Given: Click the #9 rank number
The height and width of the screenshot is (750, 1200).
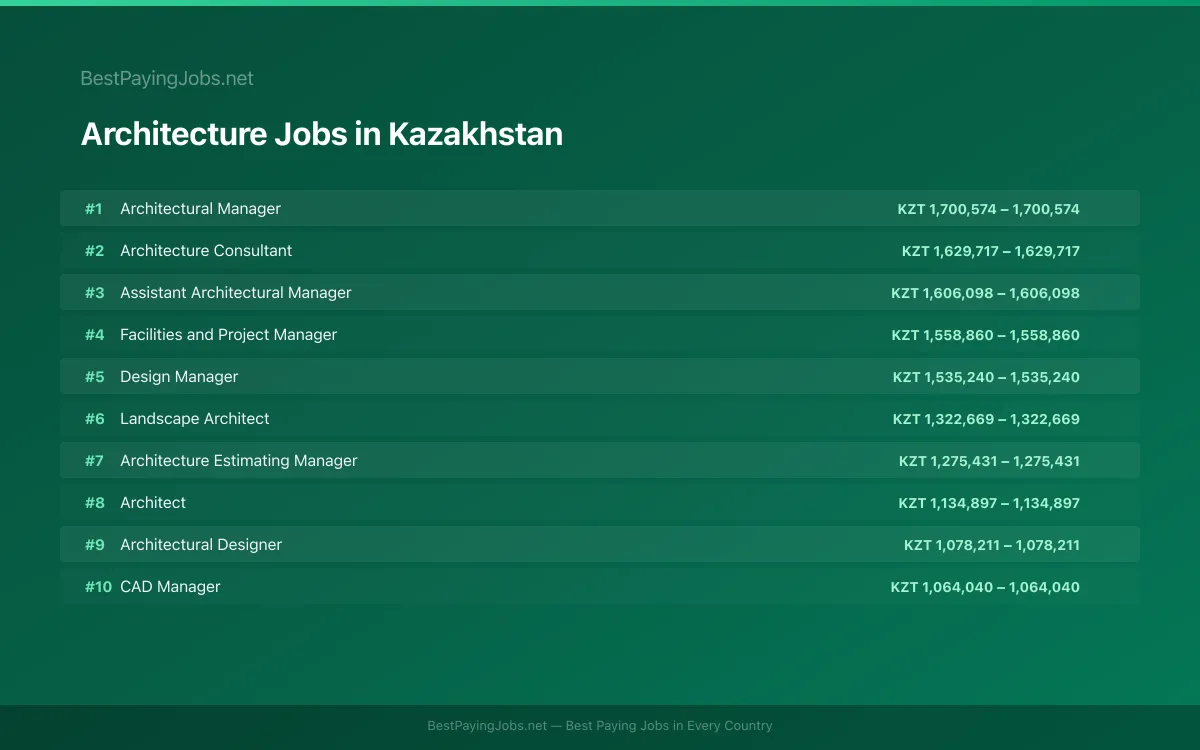Looking at the screenshot, I should [94, 545].
